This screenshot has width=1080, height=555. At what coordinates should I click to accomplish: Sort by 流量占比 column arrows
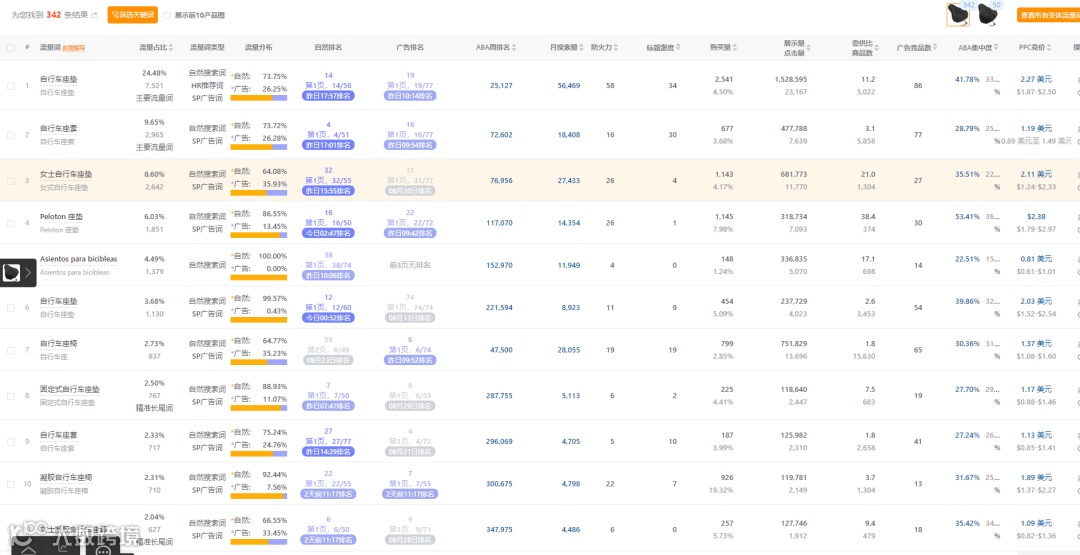coord(171,48)
